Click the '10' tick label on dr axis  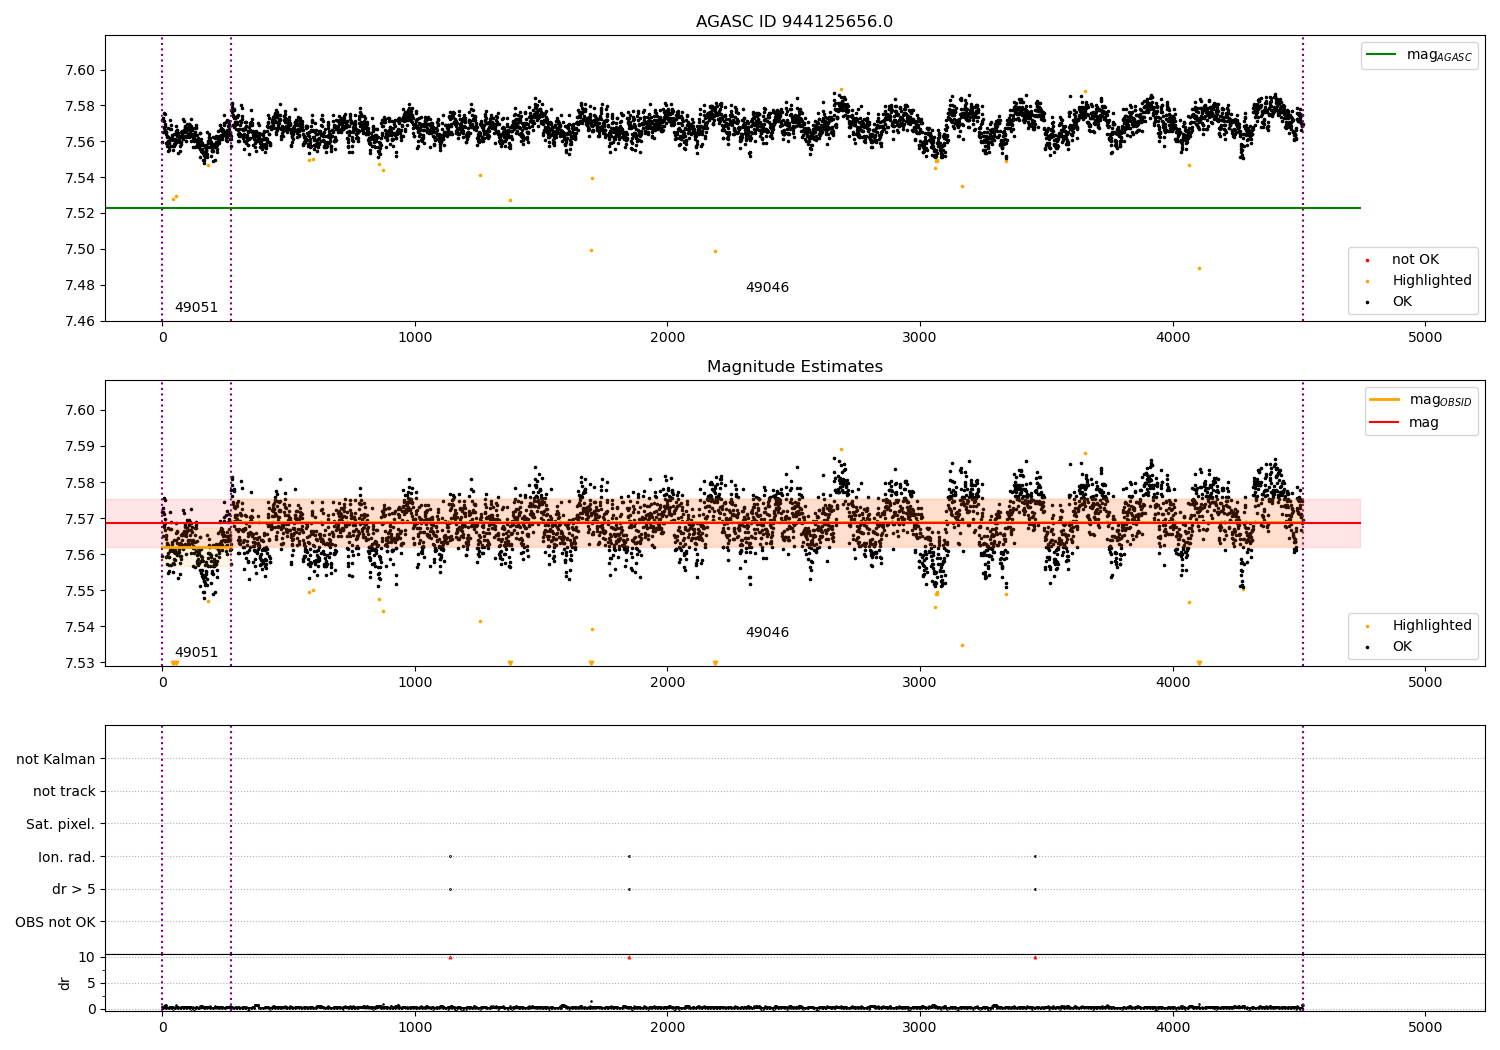point(87,957)
